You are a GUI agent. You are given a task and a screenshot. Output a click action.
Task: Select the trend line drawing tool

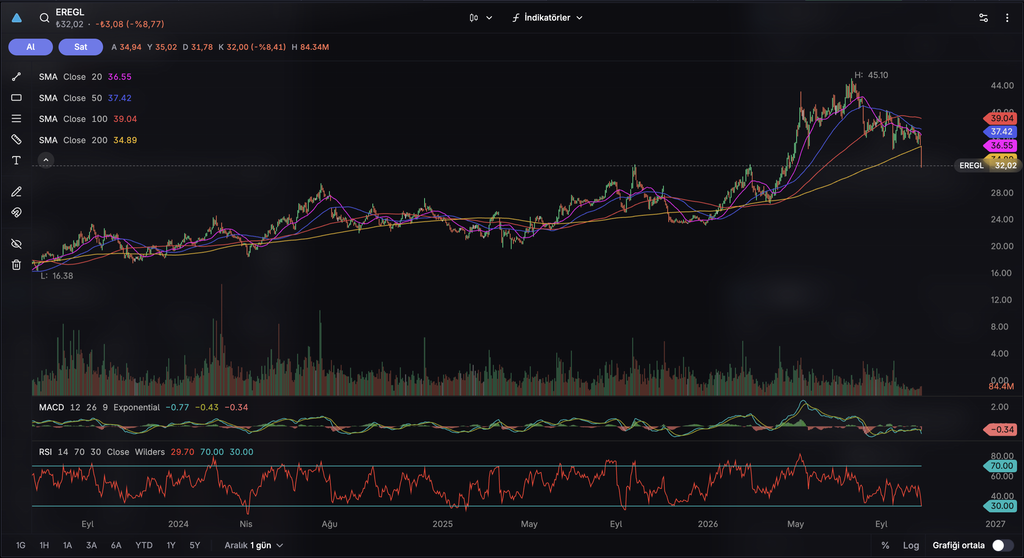point(16,77)
